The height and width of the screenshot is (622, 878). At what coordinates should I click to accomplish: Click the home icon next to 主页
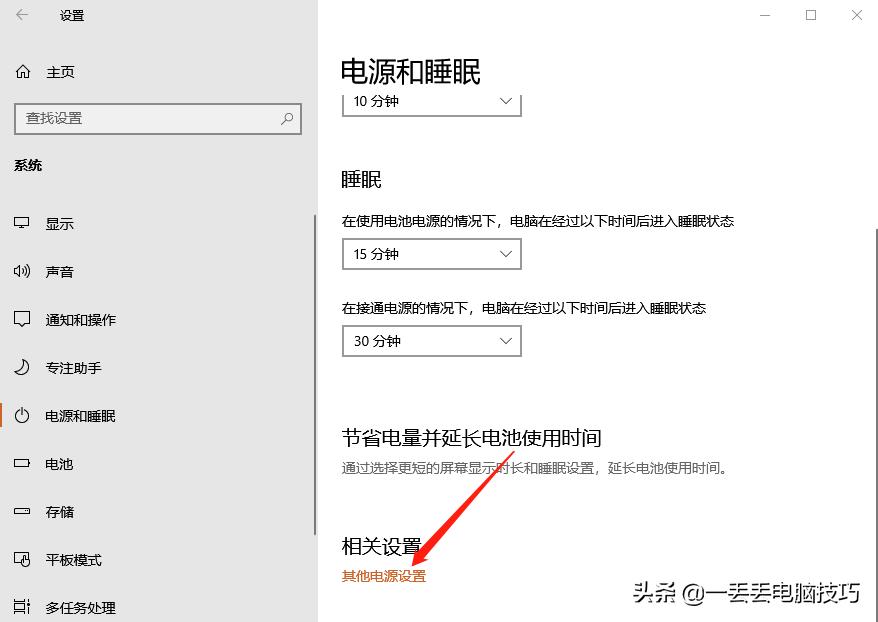click(22, 71)
